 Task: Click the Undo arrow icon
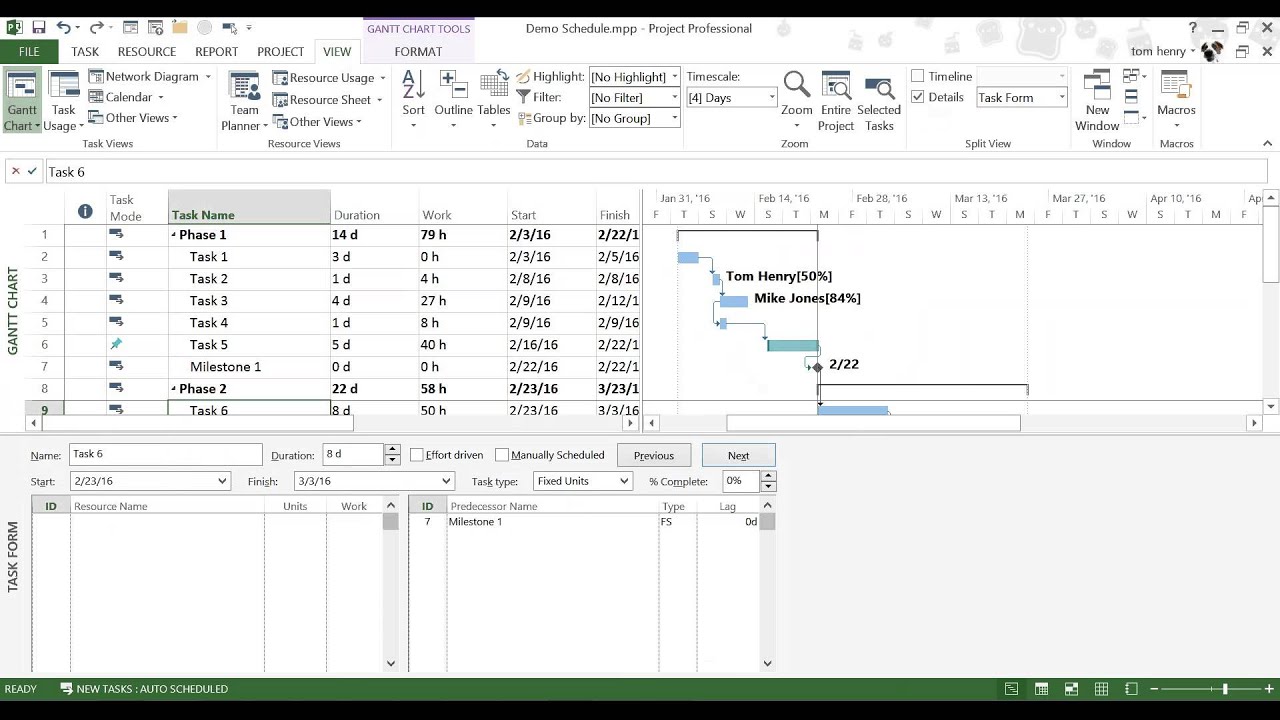pyautogui.click(x=64, y=28)
